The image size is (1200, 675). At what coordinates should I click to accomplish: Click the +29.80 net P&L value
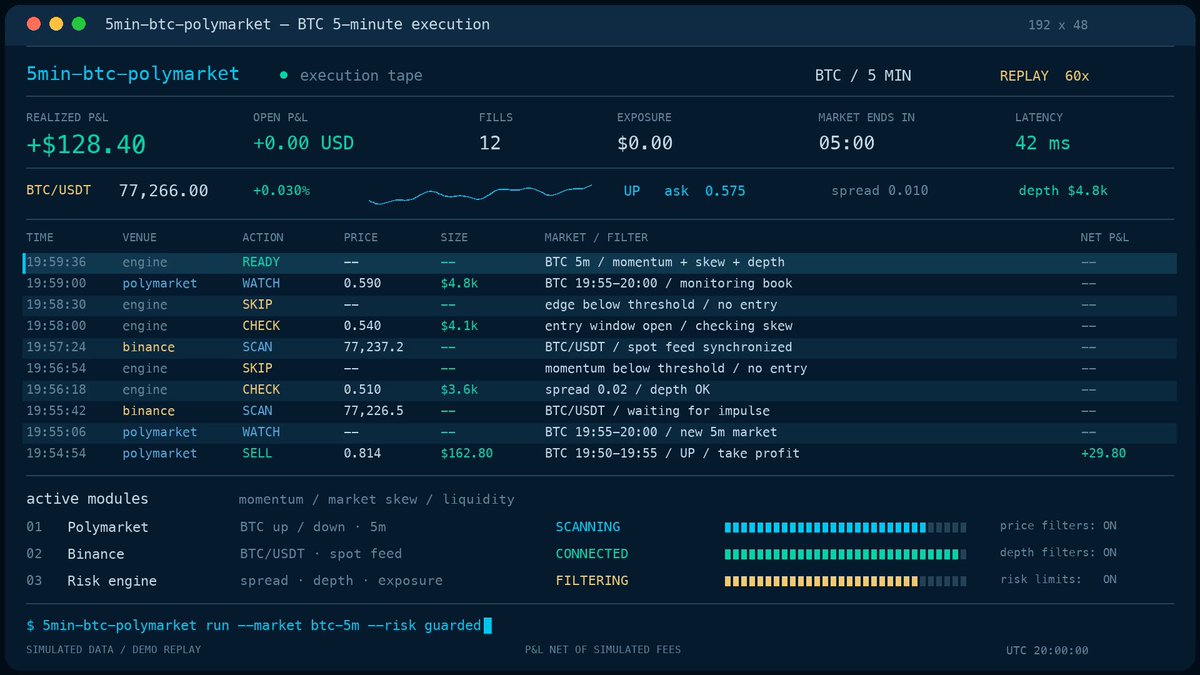tap(1103, 454)
